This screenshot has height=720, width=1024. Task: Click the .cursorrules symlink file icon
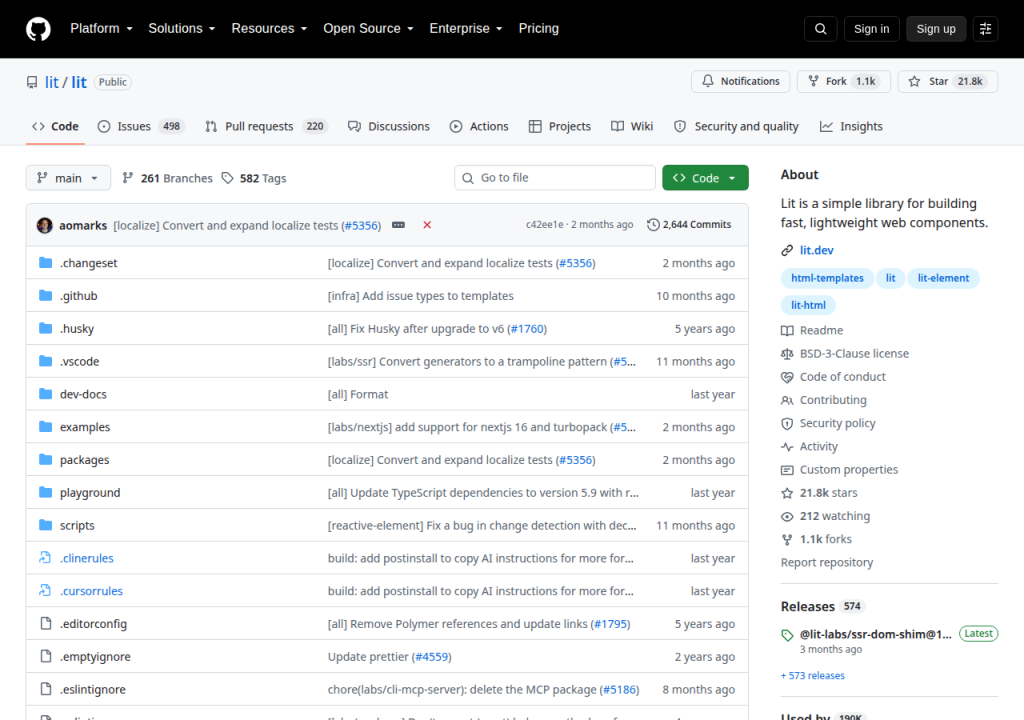45,590
